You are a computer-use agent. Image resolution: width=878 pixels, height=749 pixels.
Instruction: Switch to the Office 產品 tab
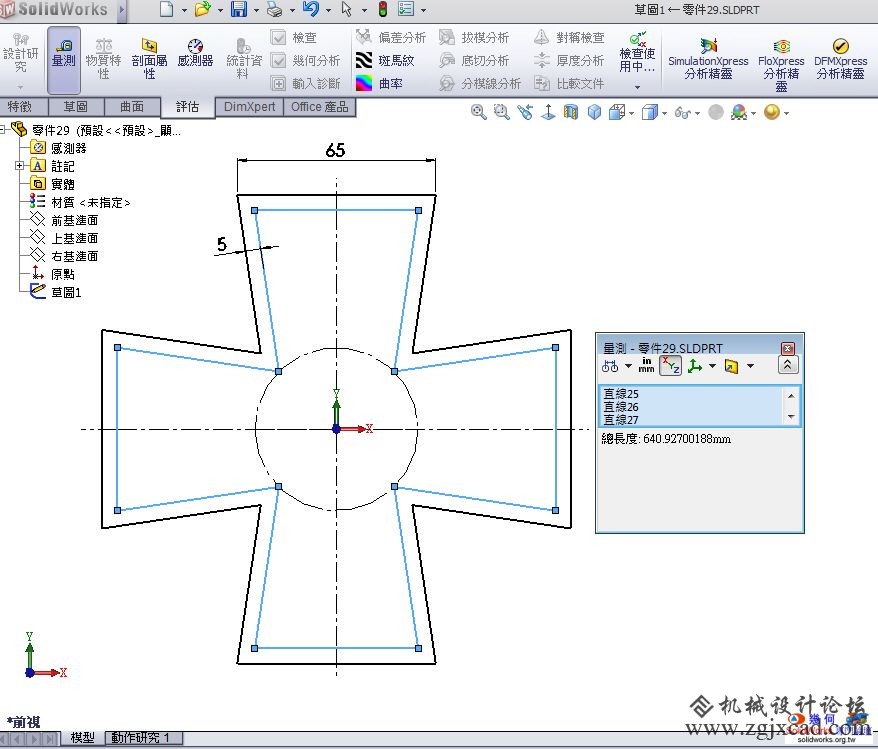pos(320,106)
